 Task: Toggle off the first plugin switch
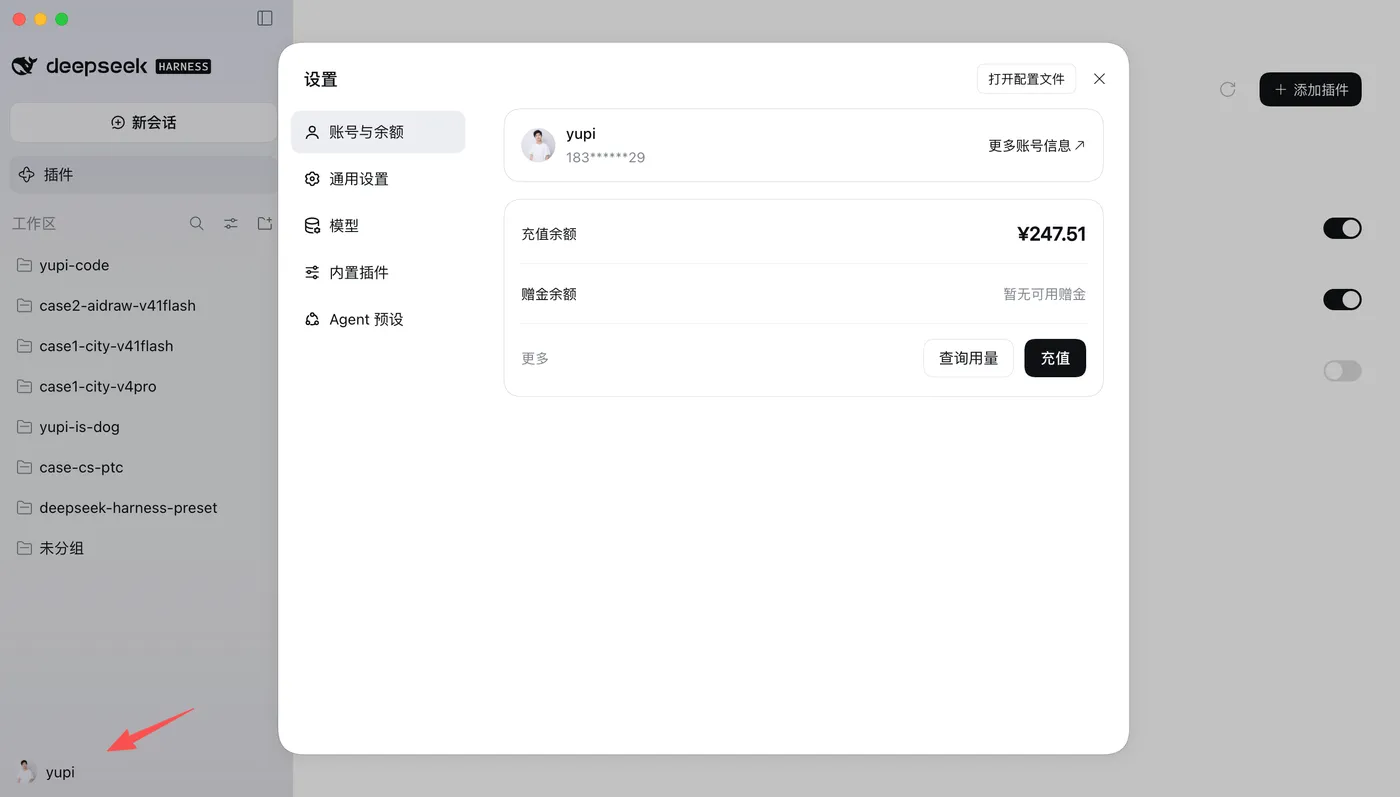tap(1342, 229)
